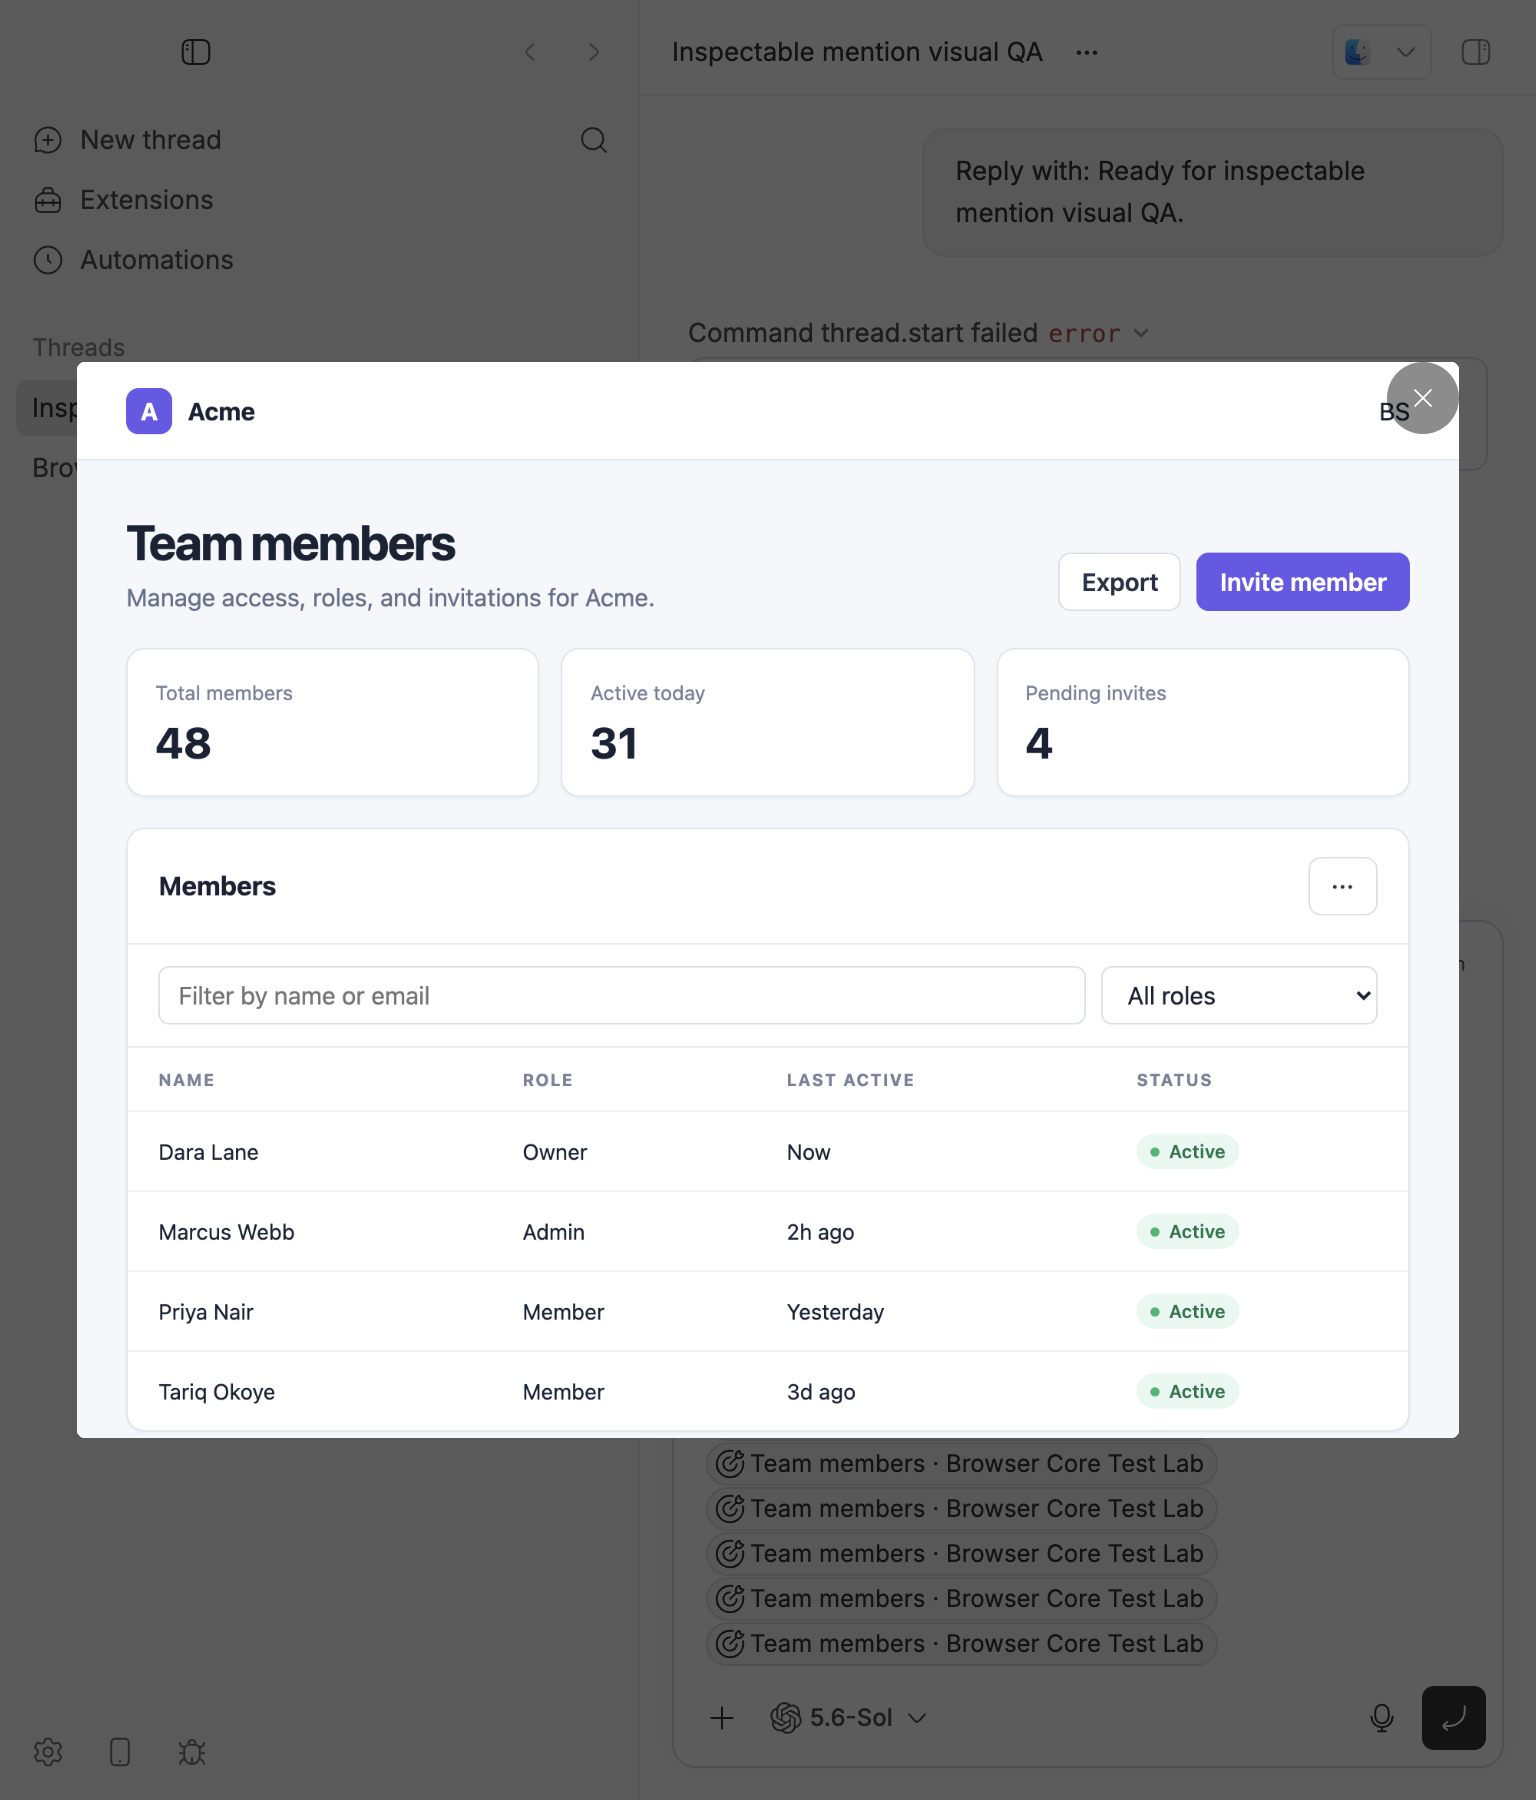1536x1800 pixels.
Task: Click the Total members 48 card
Action: (333, 723)
